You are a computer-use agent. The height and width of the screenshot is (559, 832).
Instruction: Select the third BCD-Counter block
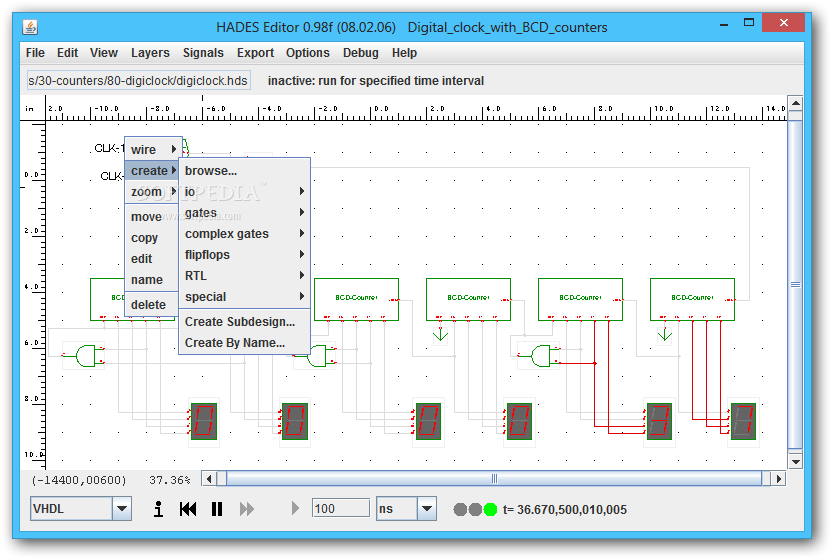pos(469,300)
